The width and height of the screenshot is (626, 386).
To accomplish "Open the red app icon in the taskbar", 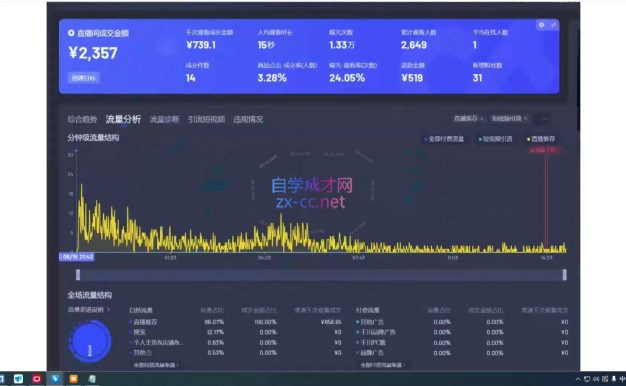I will click(37, 379).
